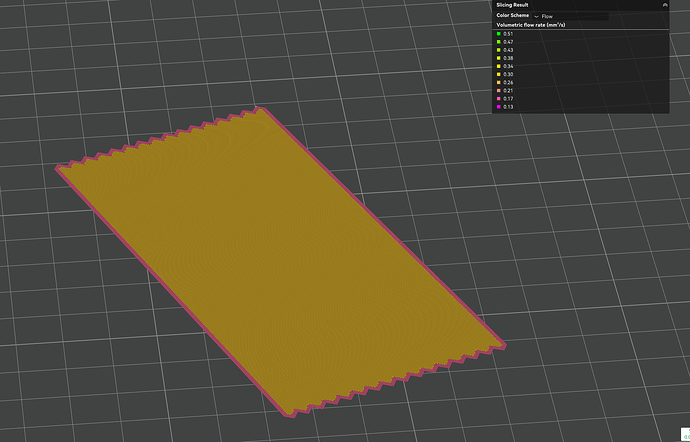Open the Color Scheme Flow dropdown

coord(571,16)
